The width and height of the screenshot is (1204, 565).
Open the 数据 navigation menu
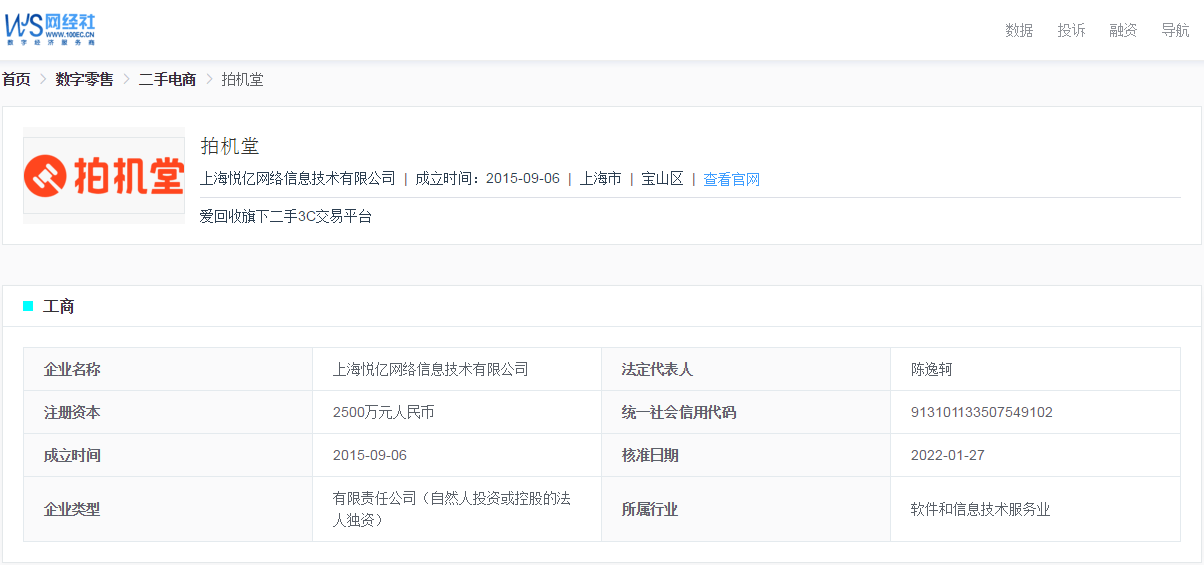1019,30
